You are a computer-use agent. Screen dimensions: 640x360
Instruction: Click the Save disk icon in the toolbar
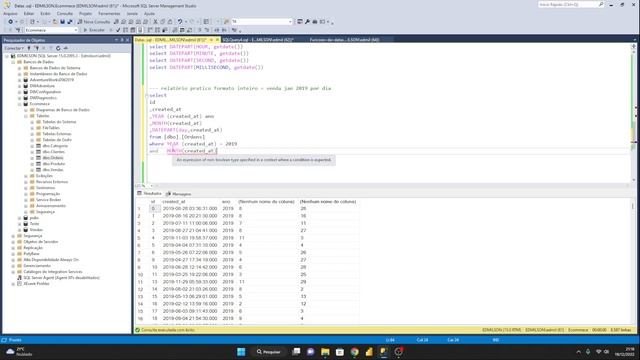62,22
